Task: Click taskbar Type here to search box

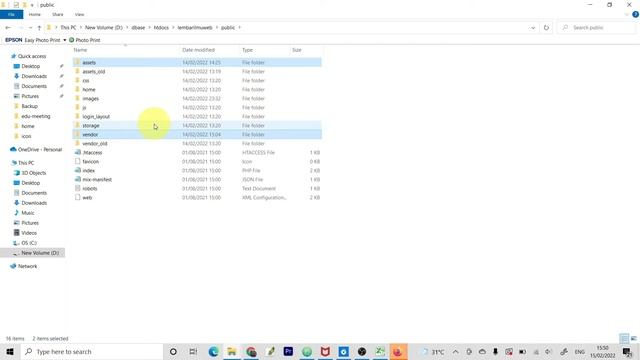Action: point(92,351)
